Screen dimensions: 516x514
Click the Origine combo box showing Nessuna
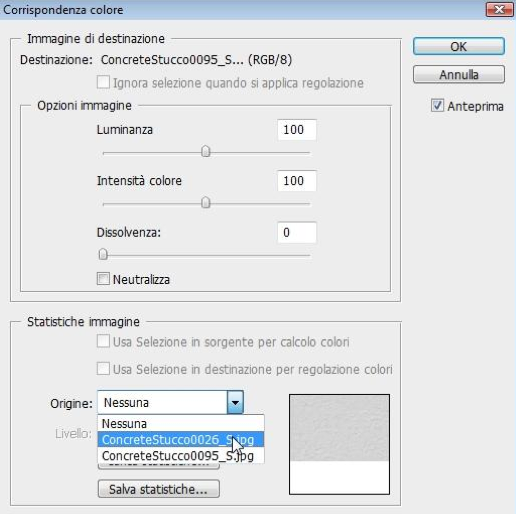click(x=170, y=403)
